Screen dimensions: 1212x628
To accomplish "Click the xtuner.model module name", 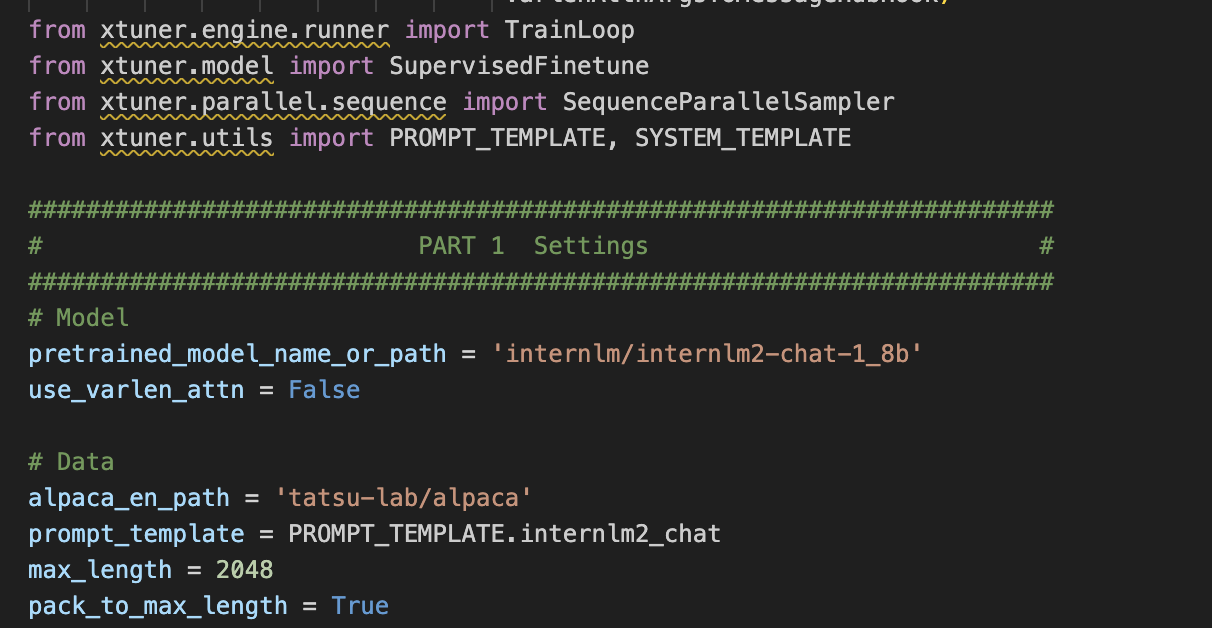I will click(x=186, y=66).
